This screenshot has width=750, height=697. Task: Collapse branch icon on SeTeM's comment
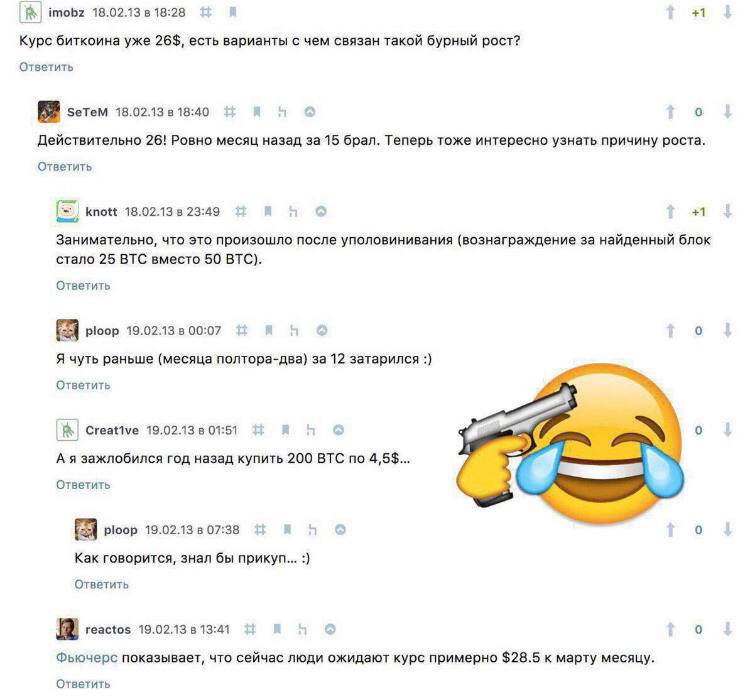[310, 112]
